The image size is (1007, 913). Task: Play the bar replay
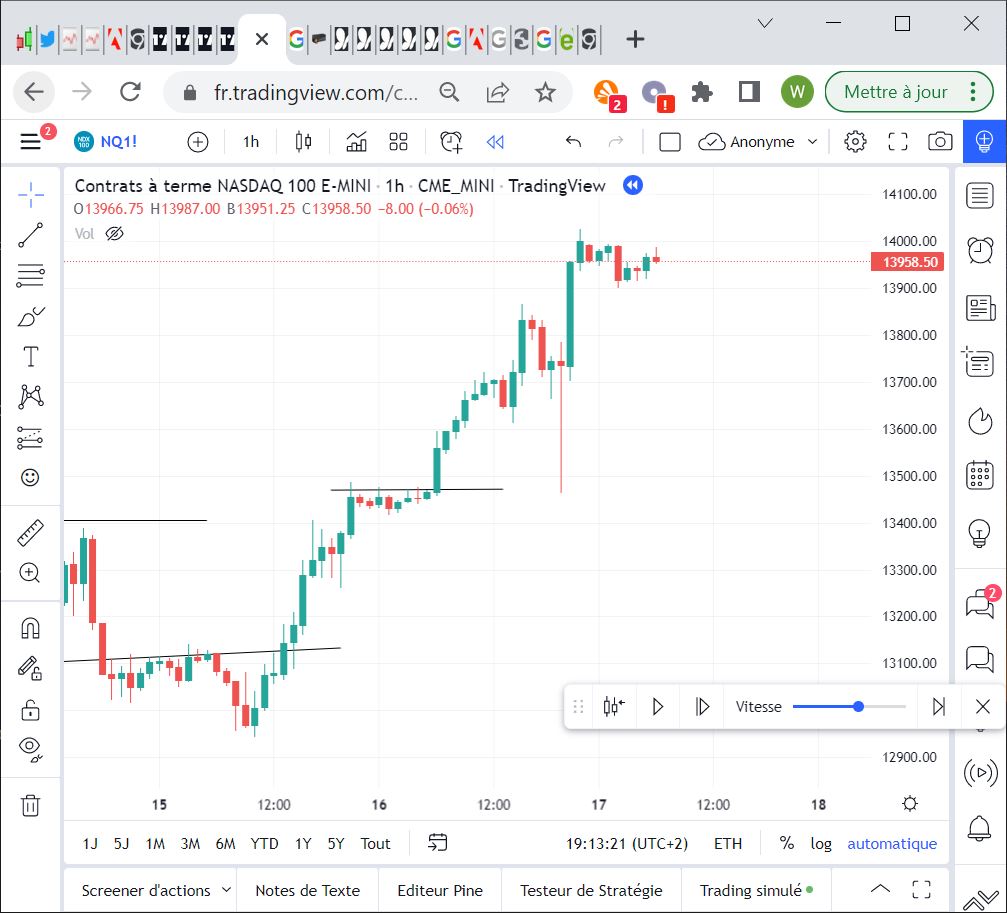[x=658, y=707]
